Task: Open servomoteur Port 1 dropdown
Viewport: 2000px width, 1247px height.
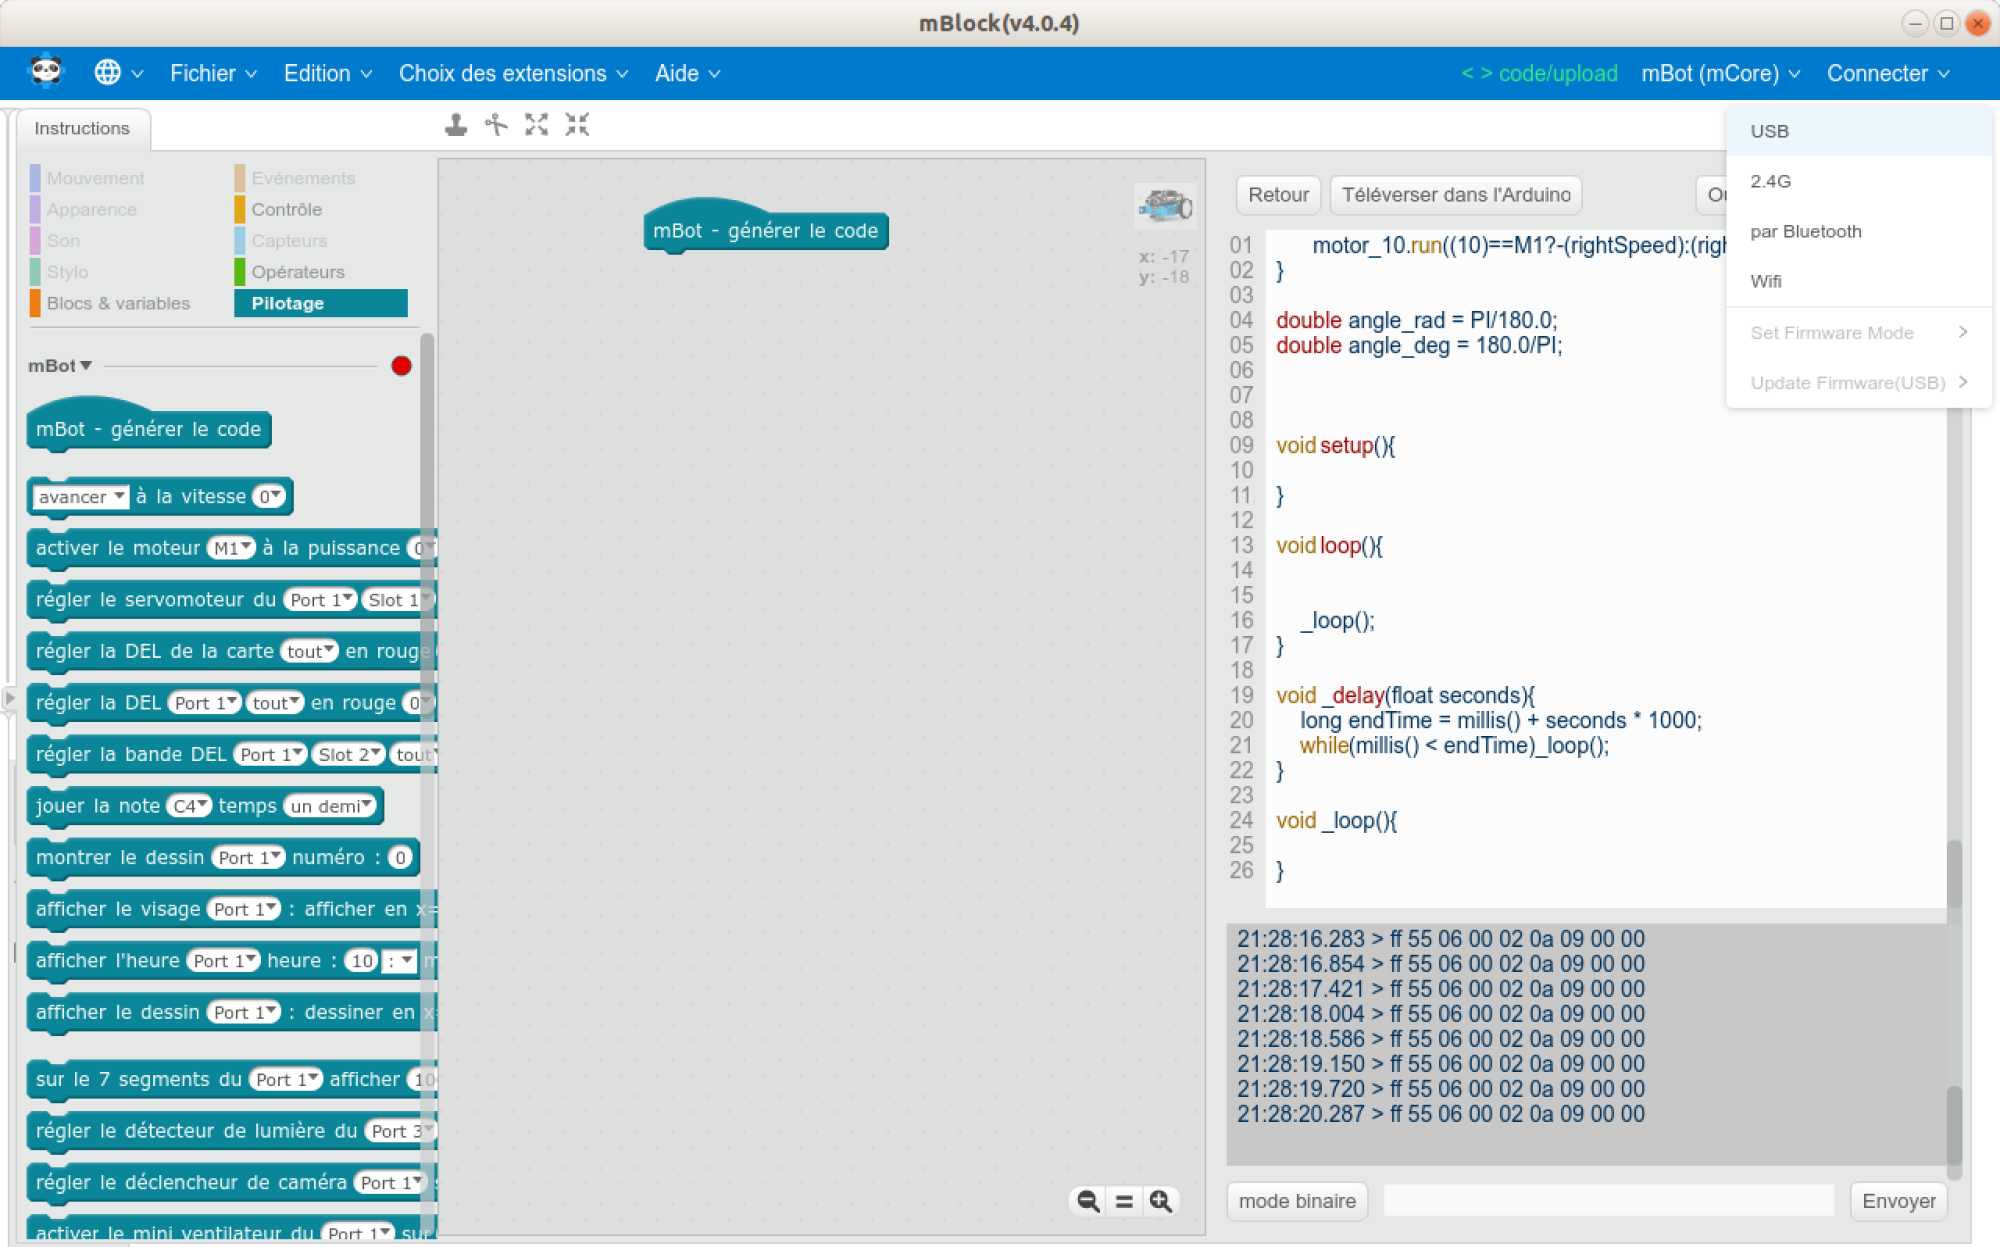Action: 320,600
